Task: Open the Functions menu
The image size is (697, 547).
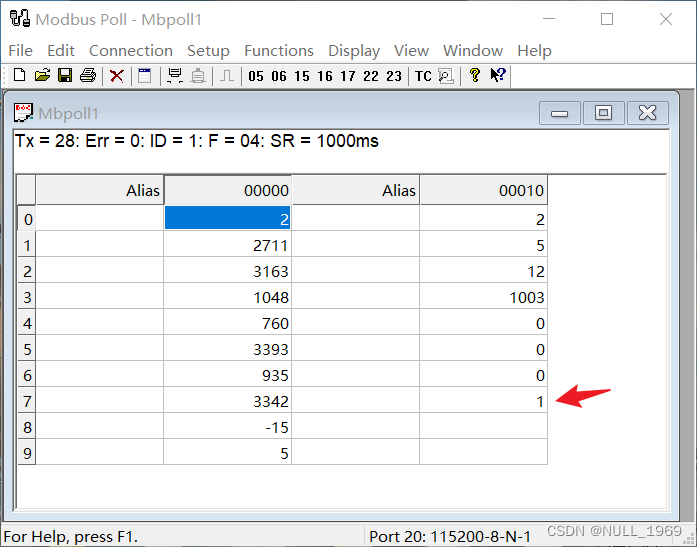Action: pos(279,51)
